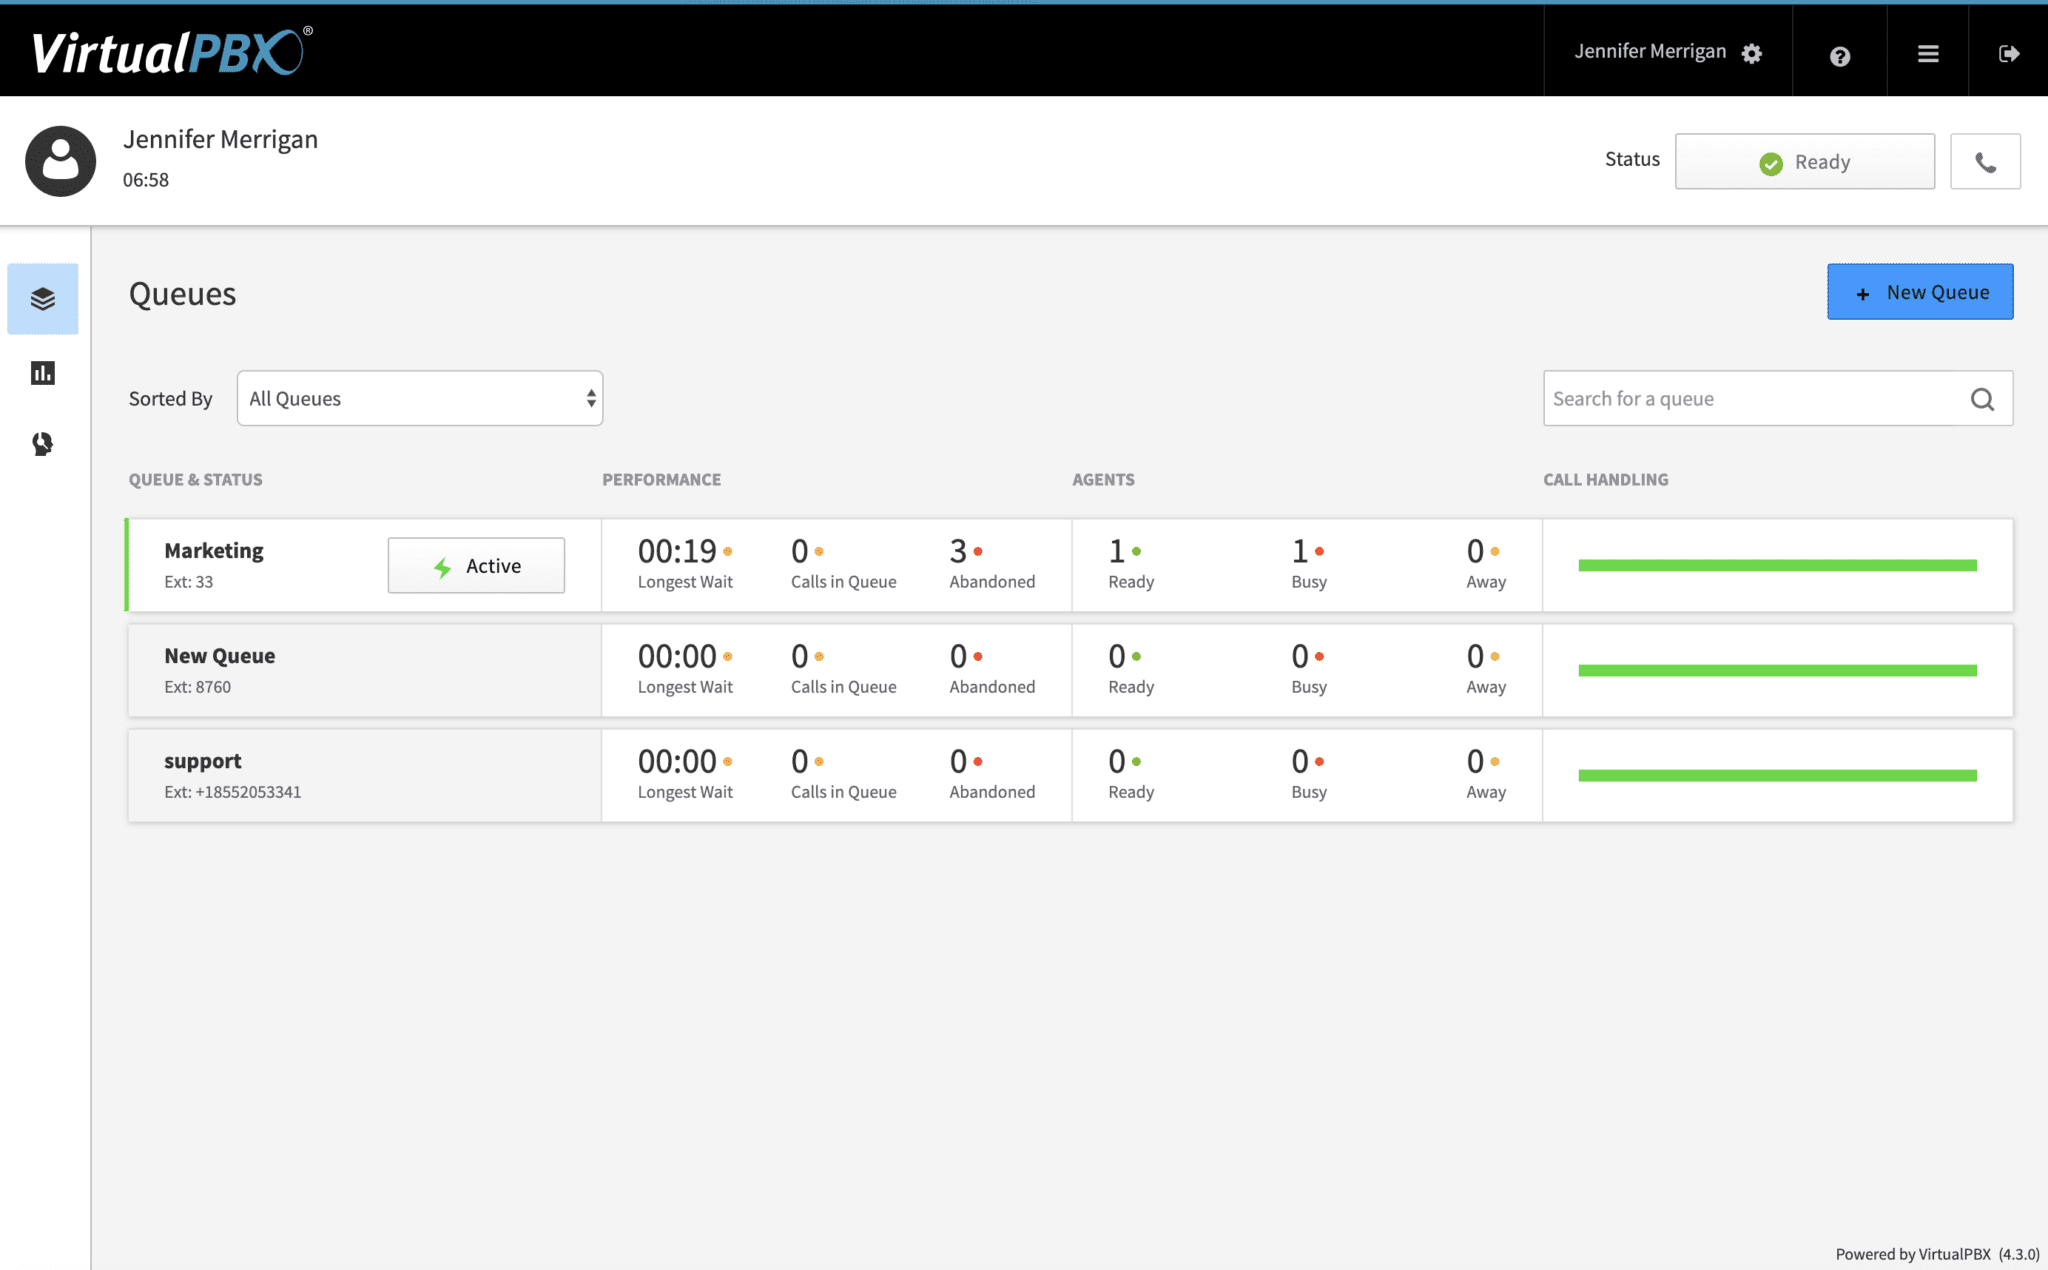Click Jennifer Merrigan in the top bar
The height and width of the screenshot is (1270, 2048).
1650,52
